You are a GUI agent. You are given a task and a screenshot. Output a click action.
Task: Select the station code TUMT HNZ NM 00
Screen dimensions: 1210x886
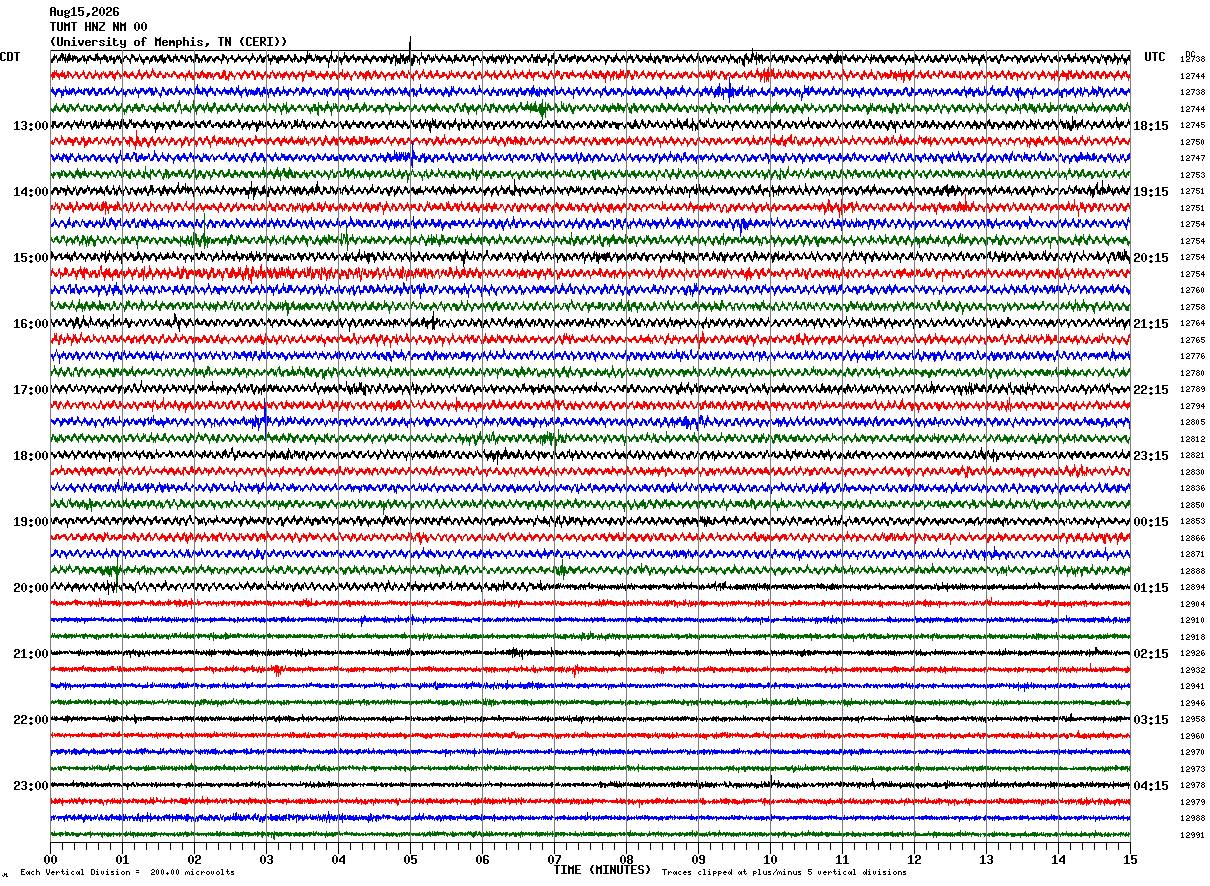[x=98, y=27]
